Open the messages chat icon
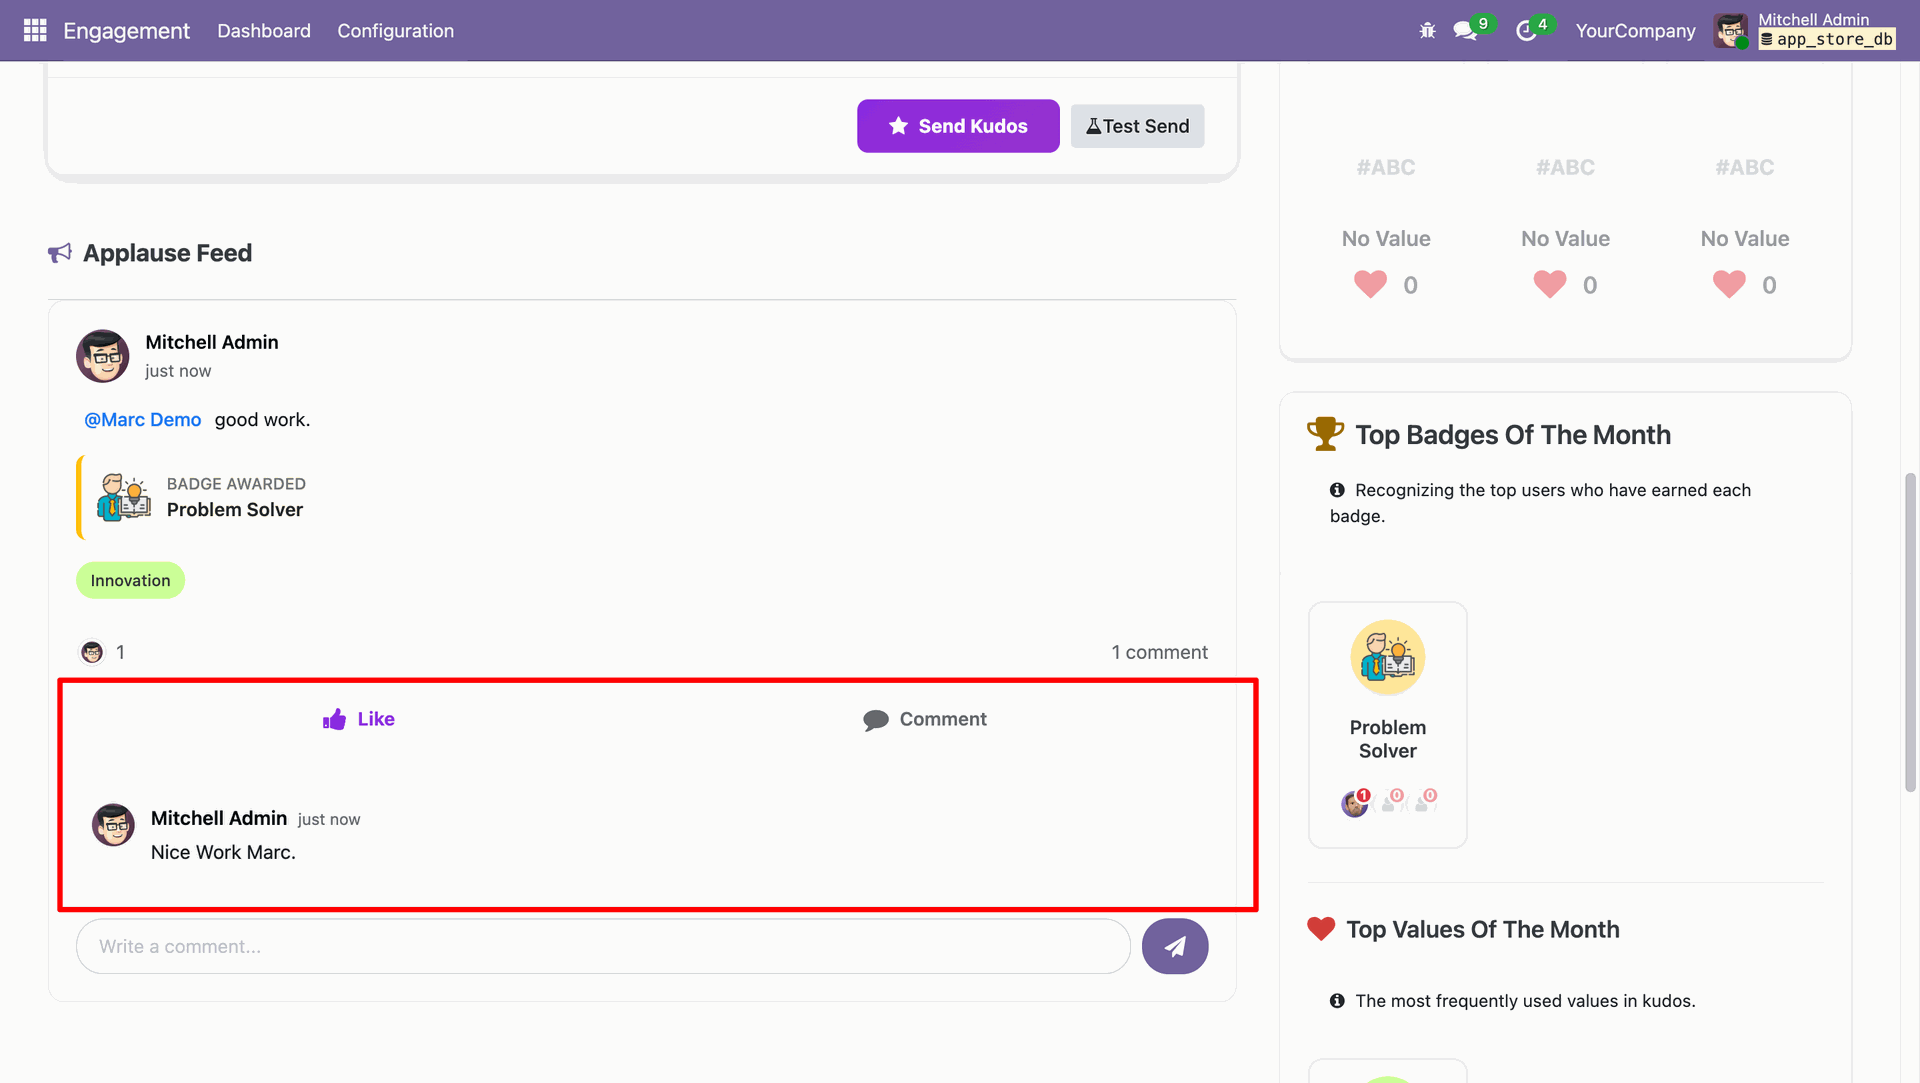 pos(1465,31)
